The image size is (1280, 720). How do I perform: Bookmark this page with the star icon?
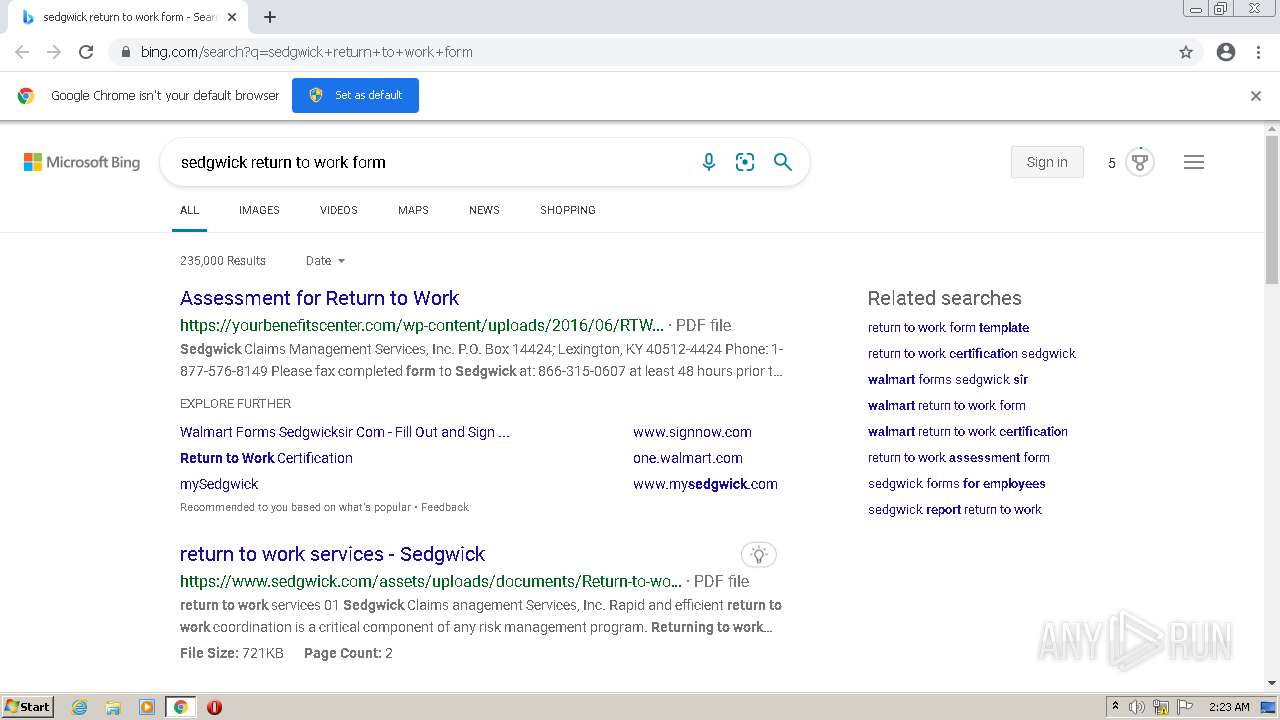click(x=1186, y=52)
